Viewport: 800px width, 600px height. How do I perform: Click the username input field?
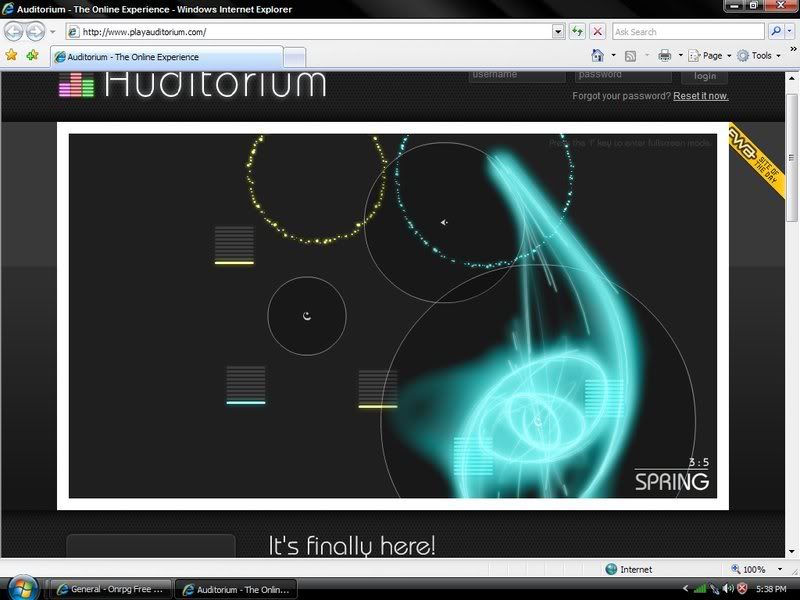pyautogui.click(x=517, y=75)
